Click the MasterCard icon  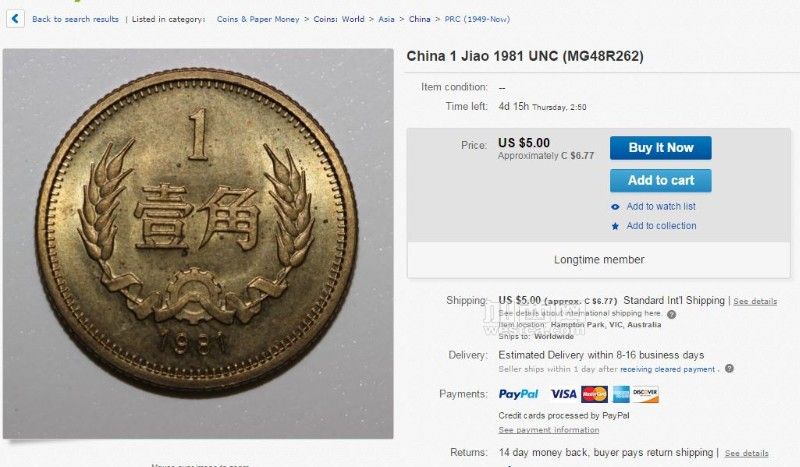pyautogui.click(x=594, y=394)
